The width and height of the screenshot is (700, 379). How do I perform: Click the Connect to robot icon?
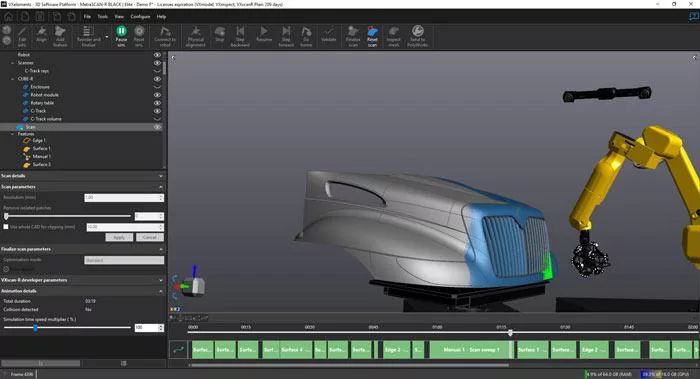coord(165,36)
